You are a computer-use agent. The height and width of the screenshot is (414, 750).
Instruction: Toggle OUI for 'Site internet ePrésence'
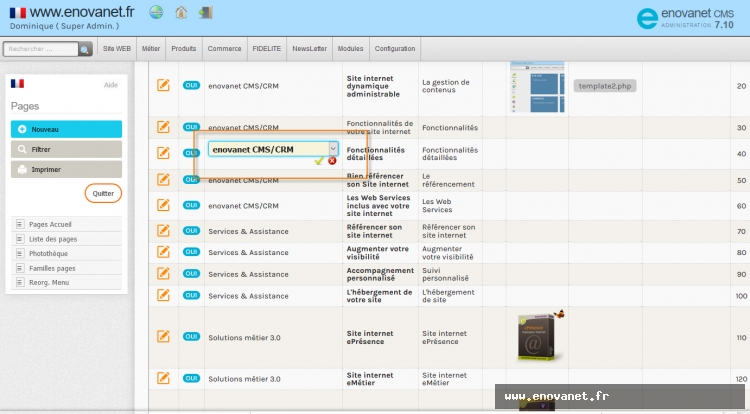tap(191, 337)
